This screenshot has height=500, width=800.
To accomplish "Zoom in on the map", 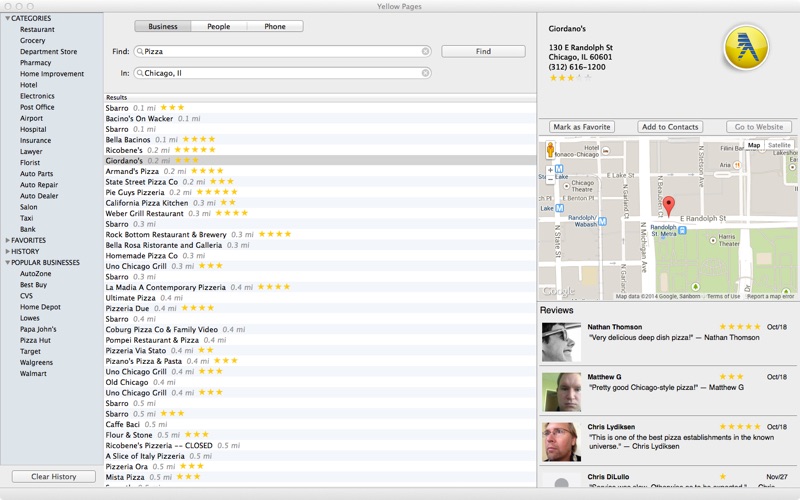I will [x=550, y=170].
